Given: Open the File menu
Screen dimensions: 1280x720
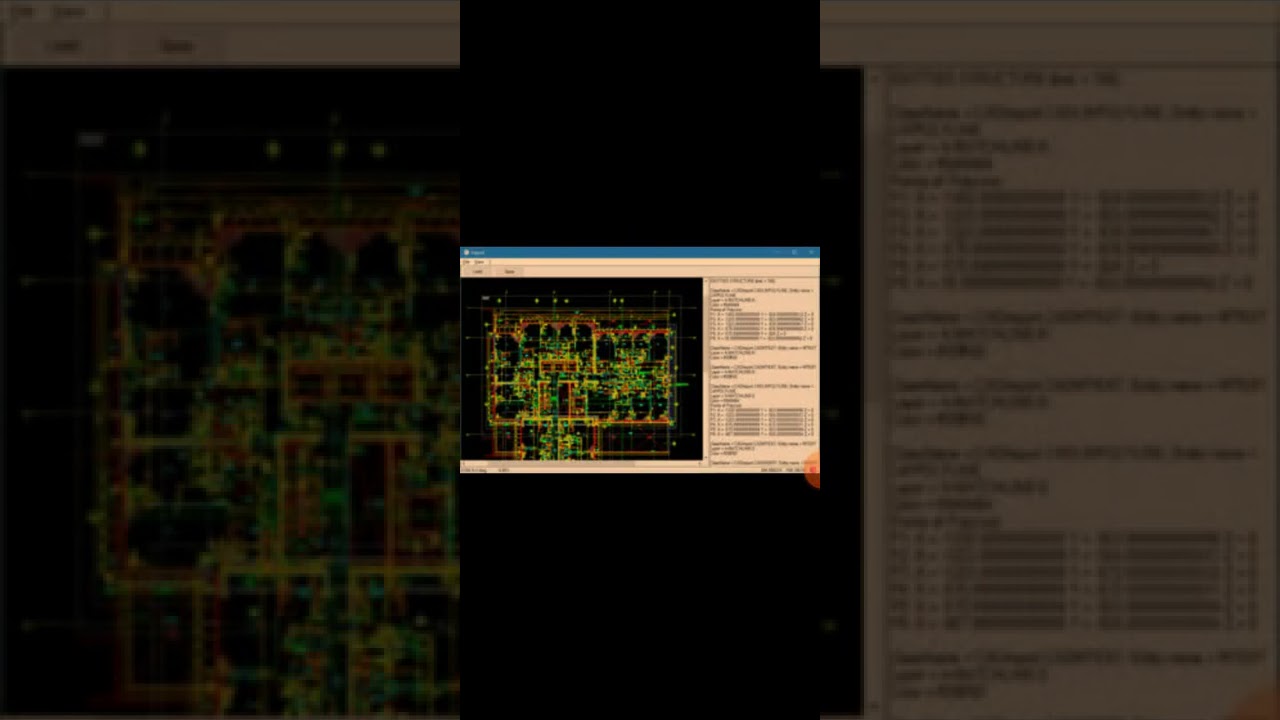Looking at the screenshot, I should point(466,262).
